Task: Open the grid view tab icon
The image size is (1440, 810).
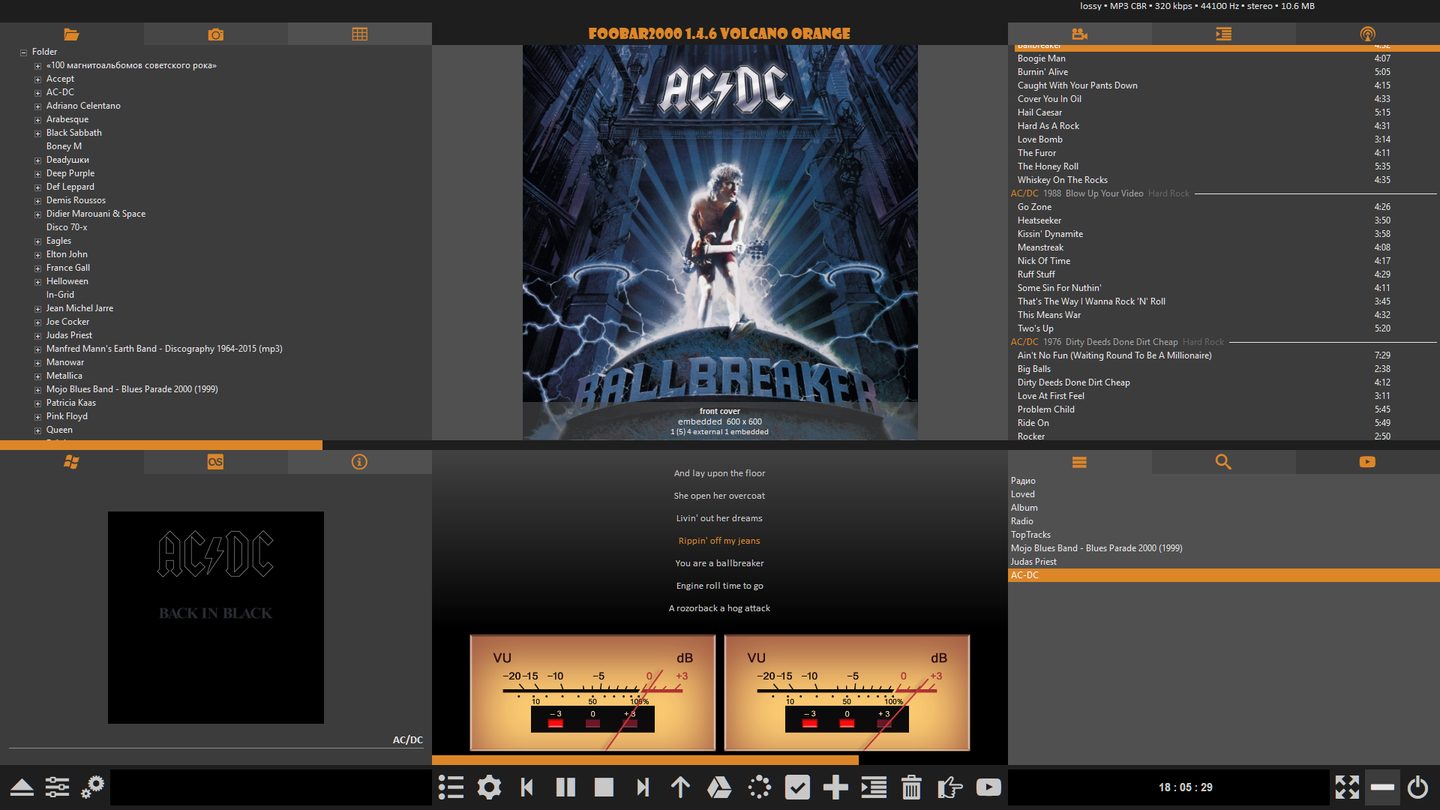Action: 360,34
